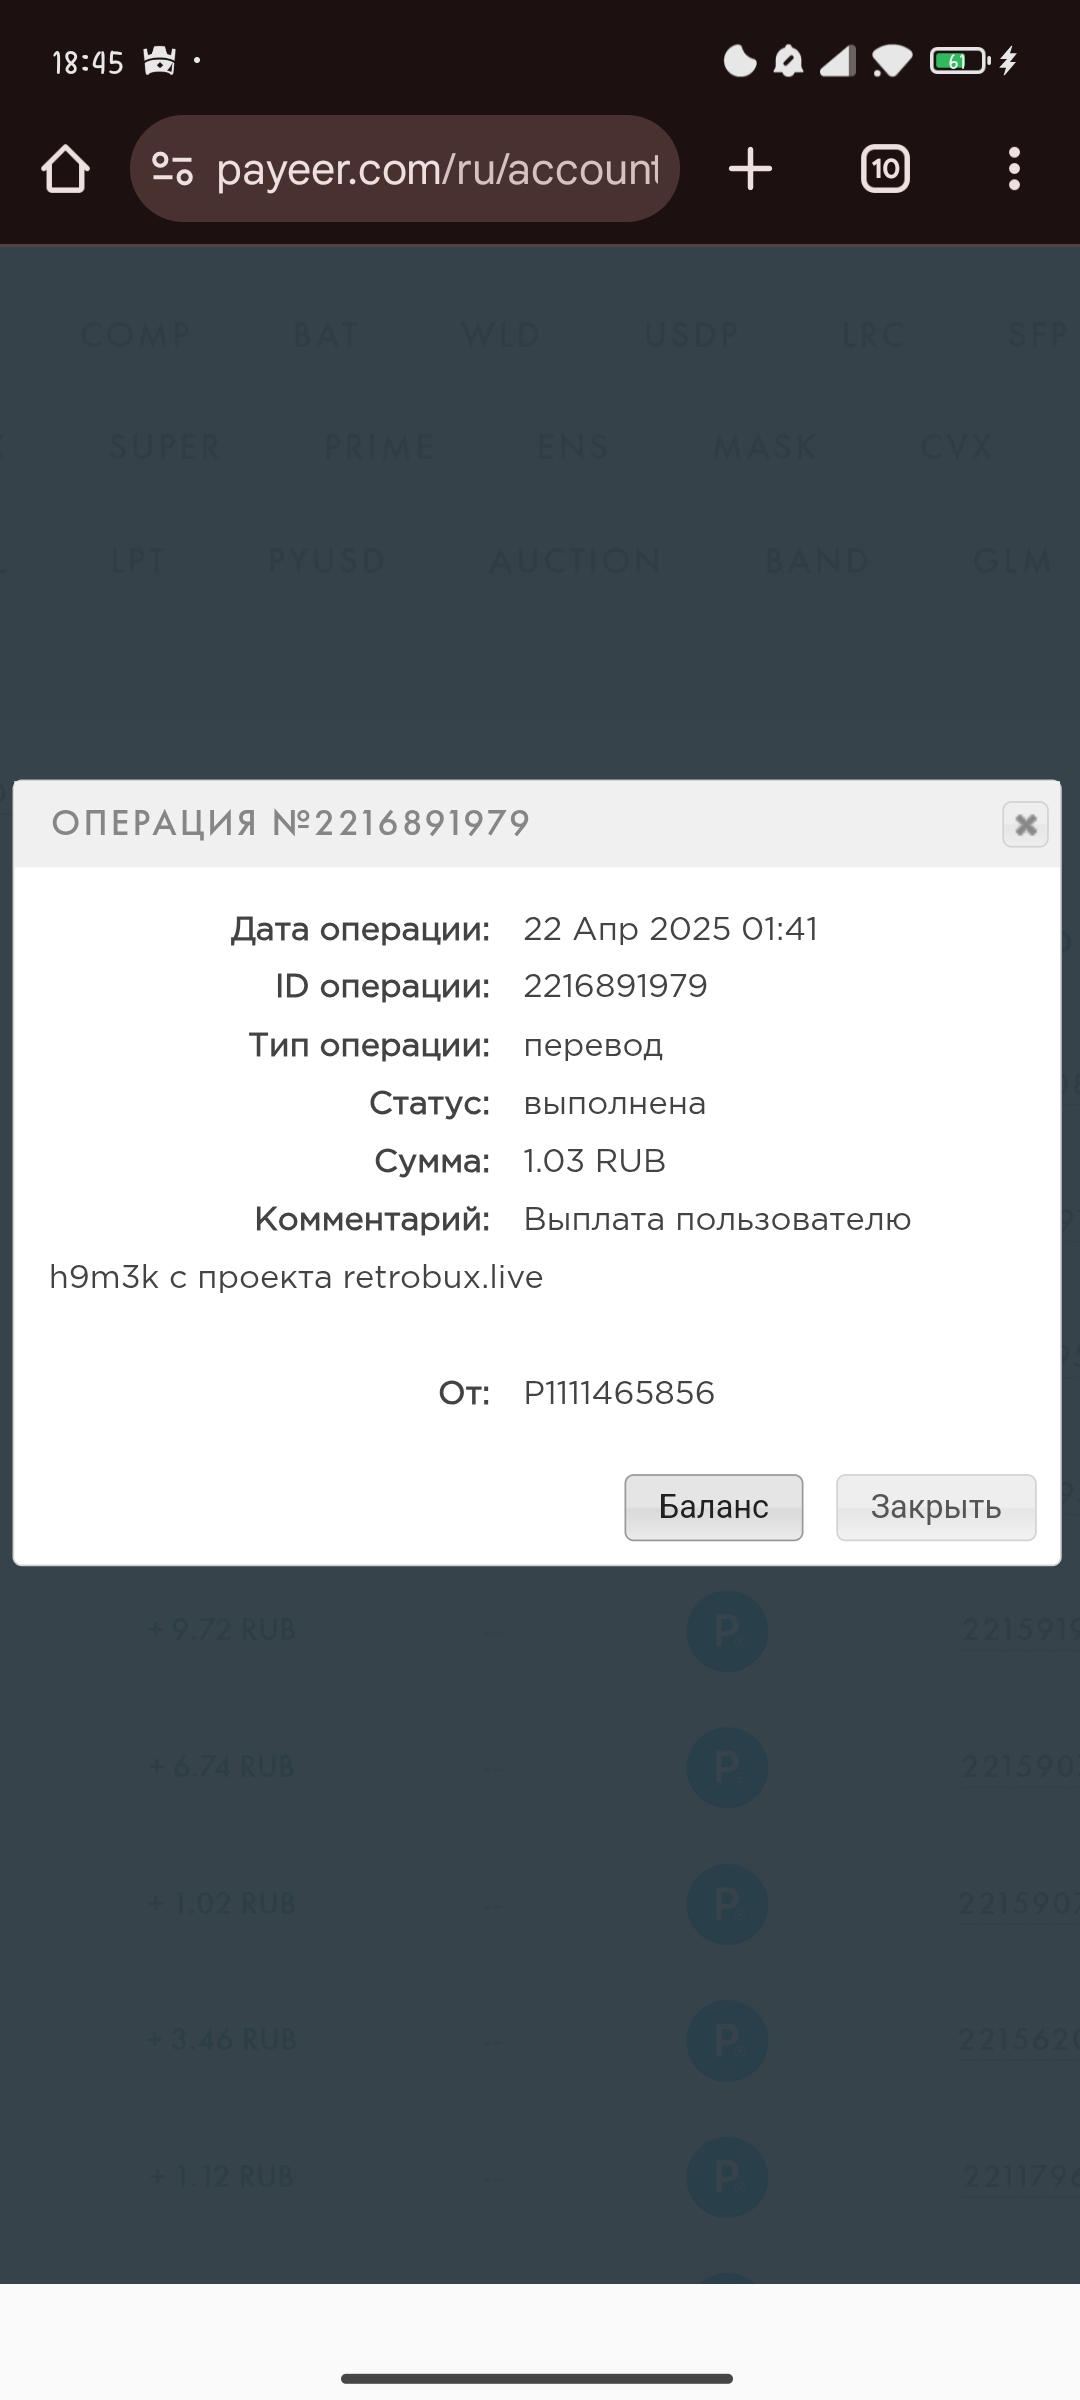The width and height of the screenshot is (1080, 2400).
Task: Open the browser three-dot menu
Action: pos(1014,169)
